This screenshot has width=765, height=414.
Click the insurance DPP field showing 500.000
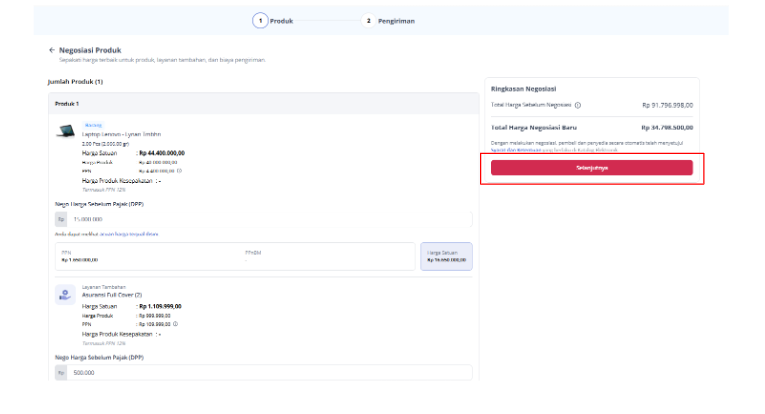(x=263, y=373)
